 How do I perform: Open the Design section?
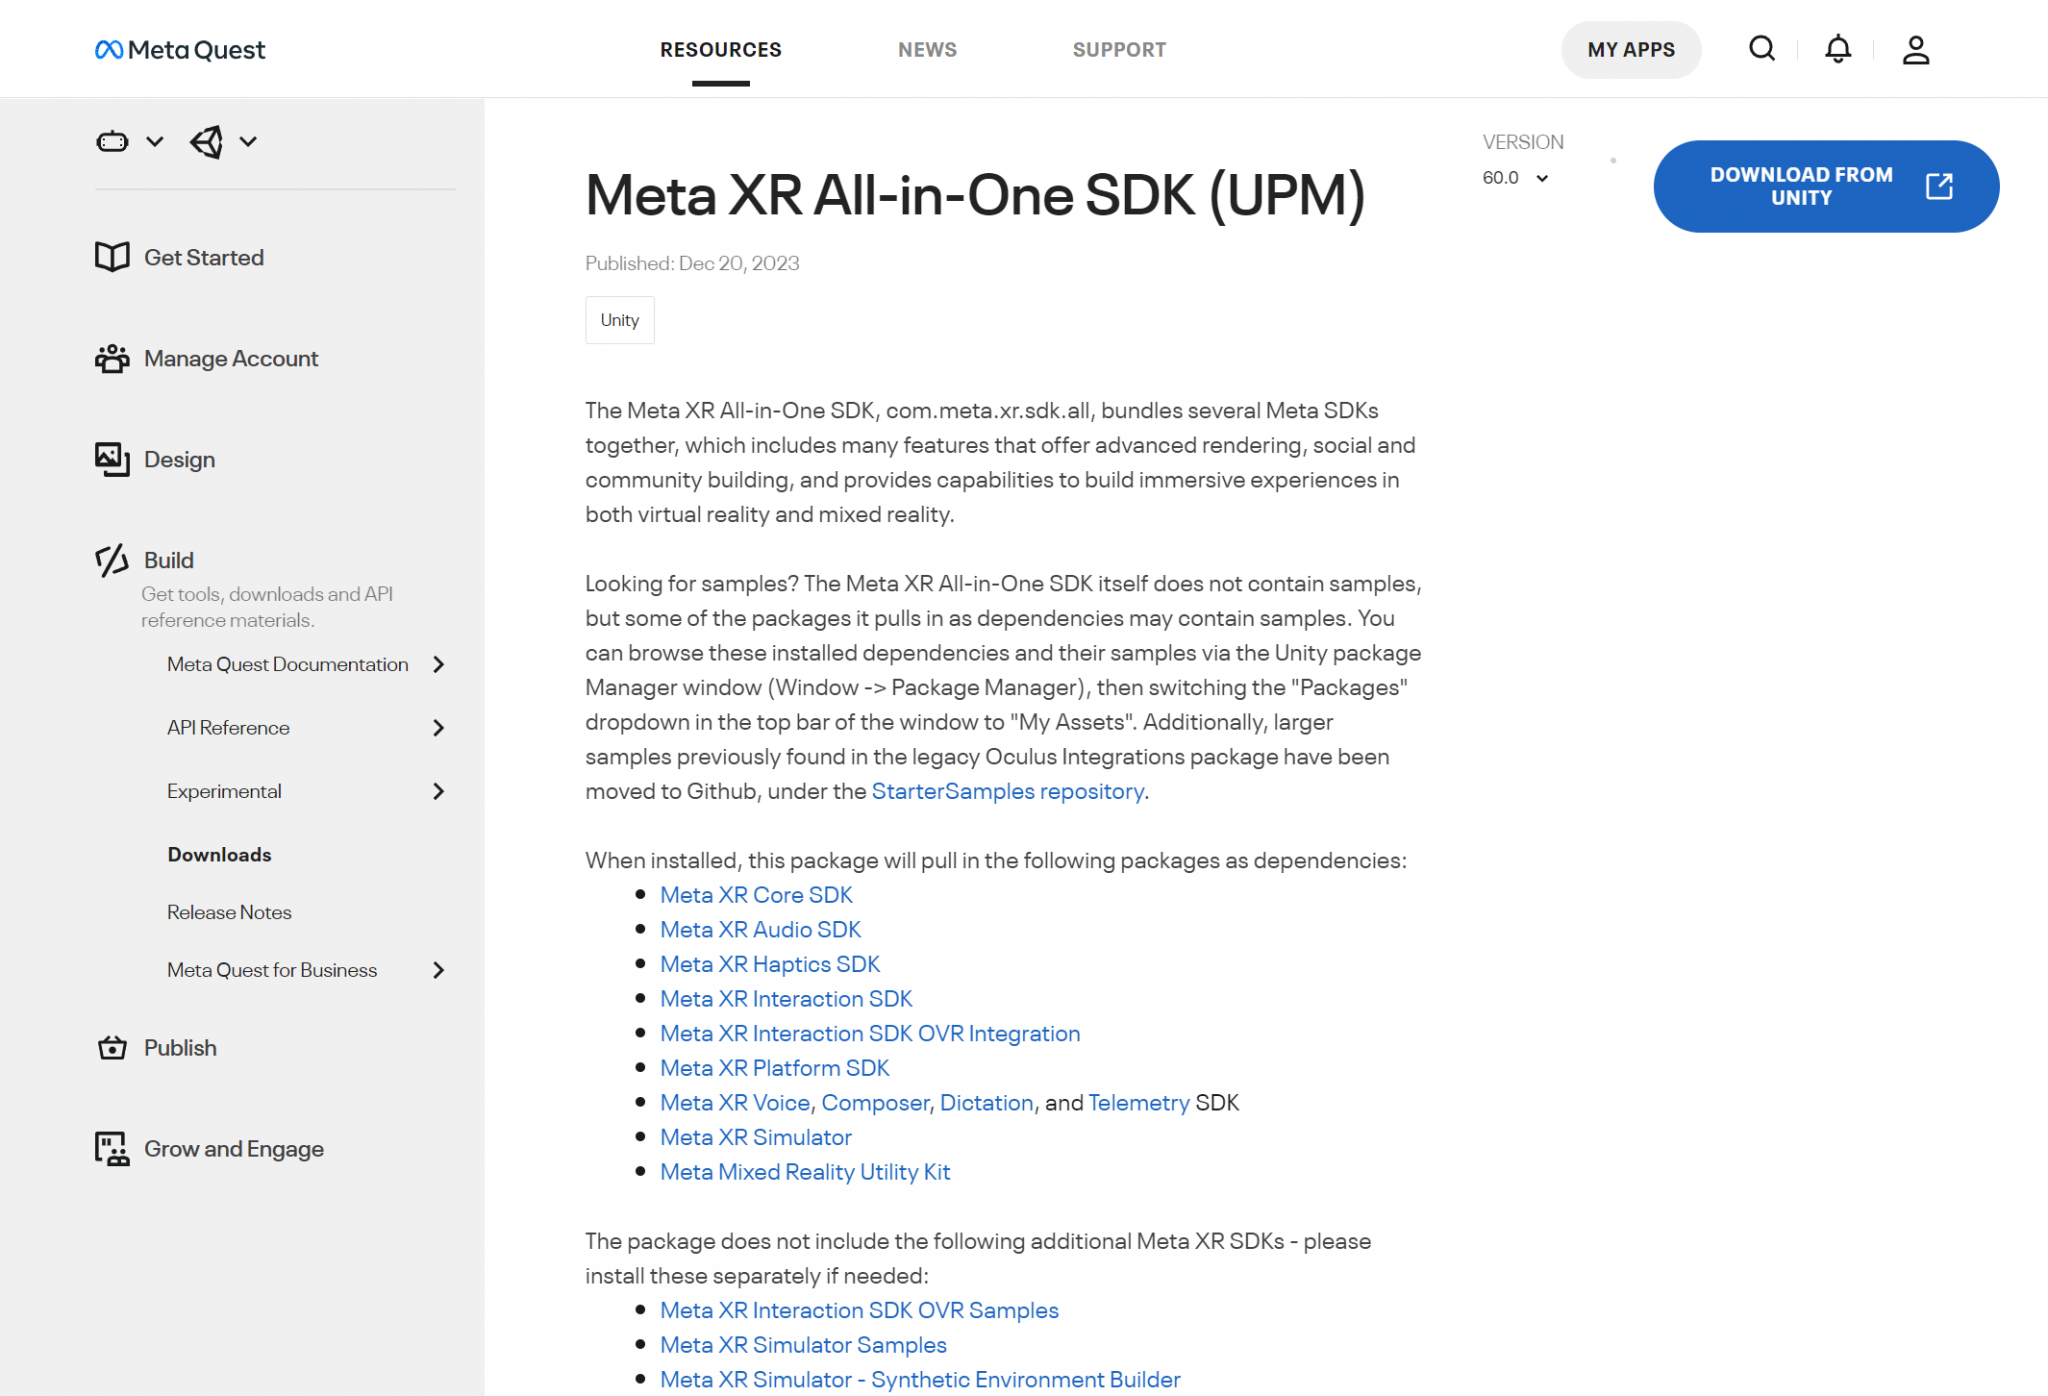(x=179, y=459)
